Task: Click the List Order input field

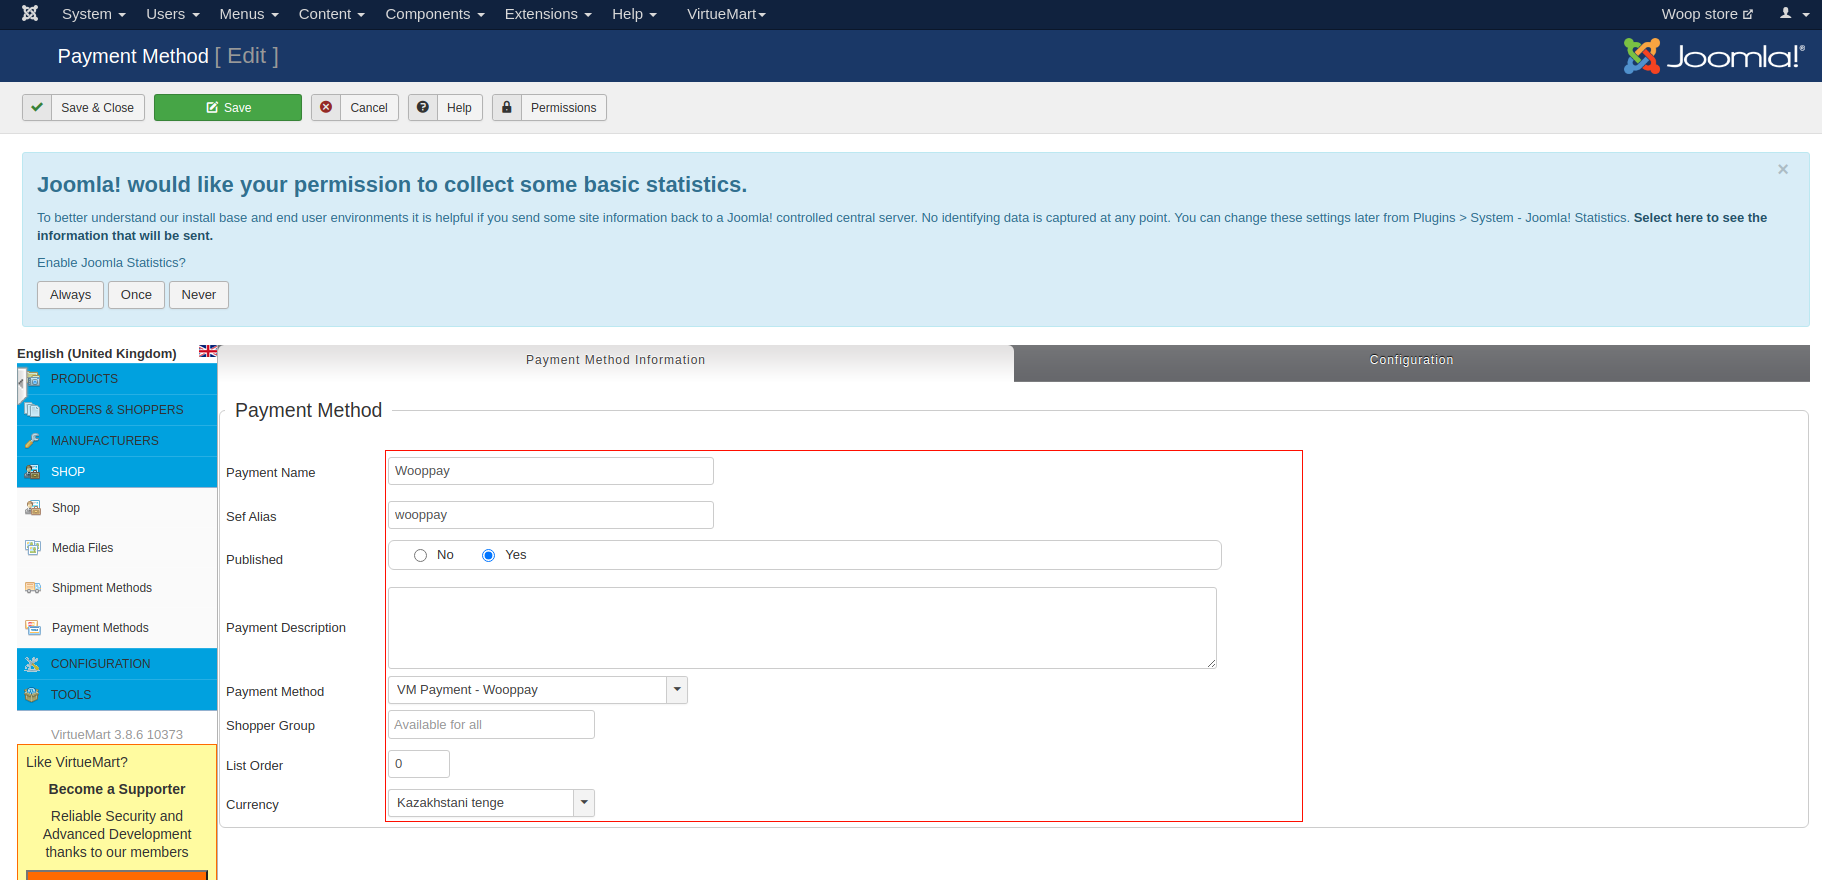Action: point(419,764)
